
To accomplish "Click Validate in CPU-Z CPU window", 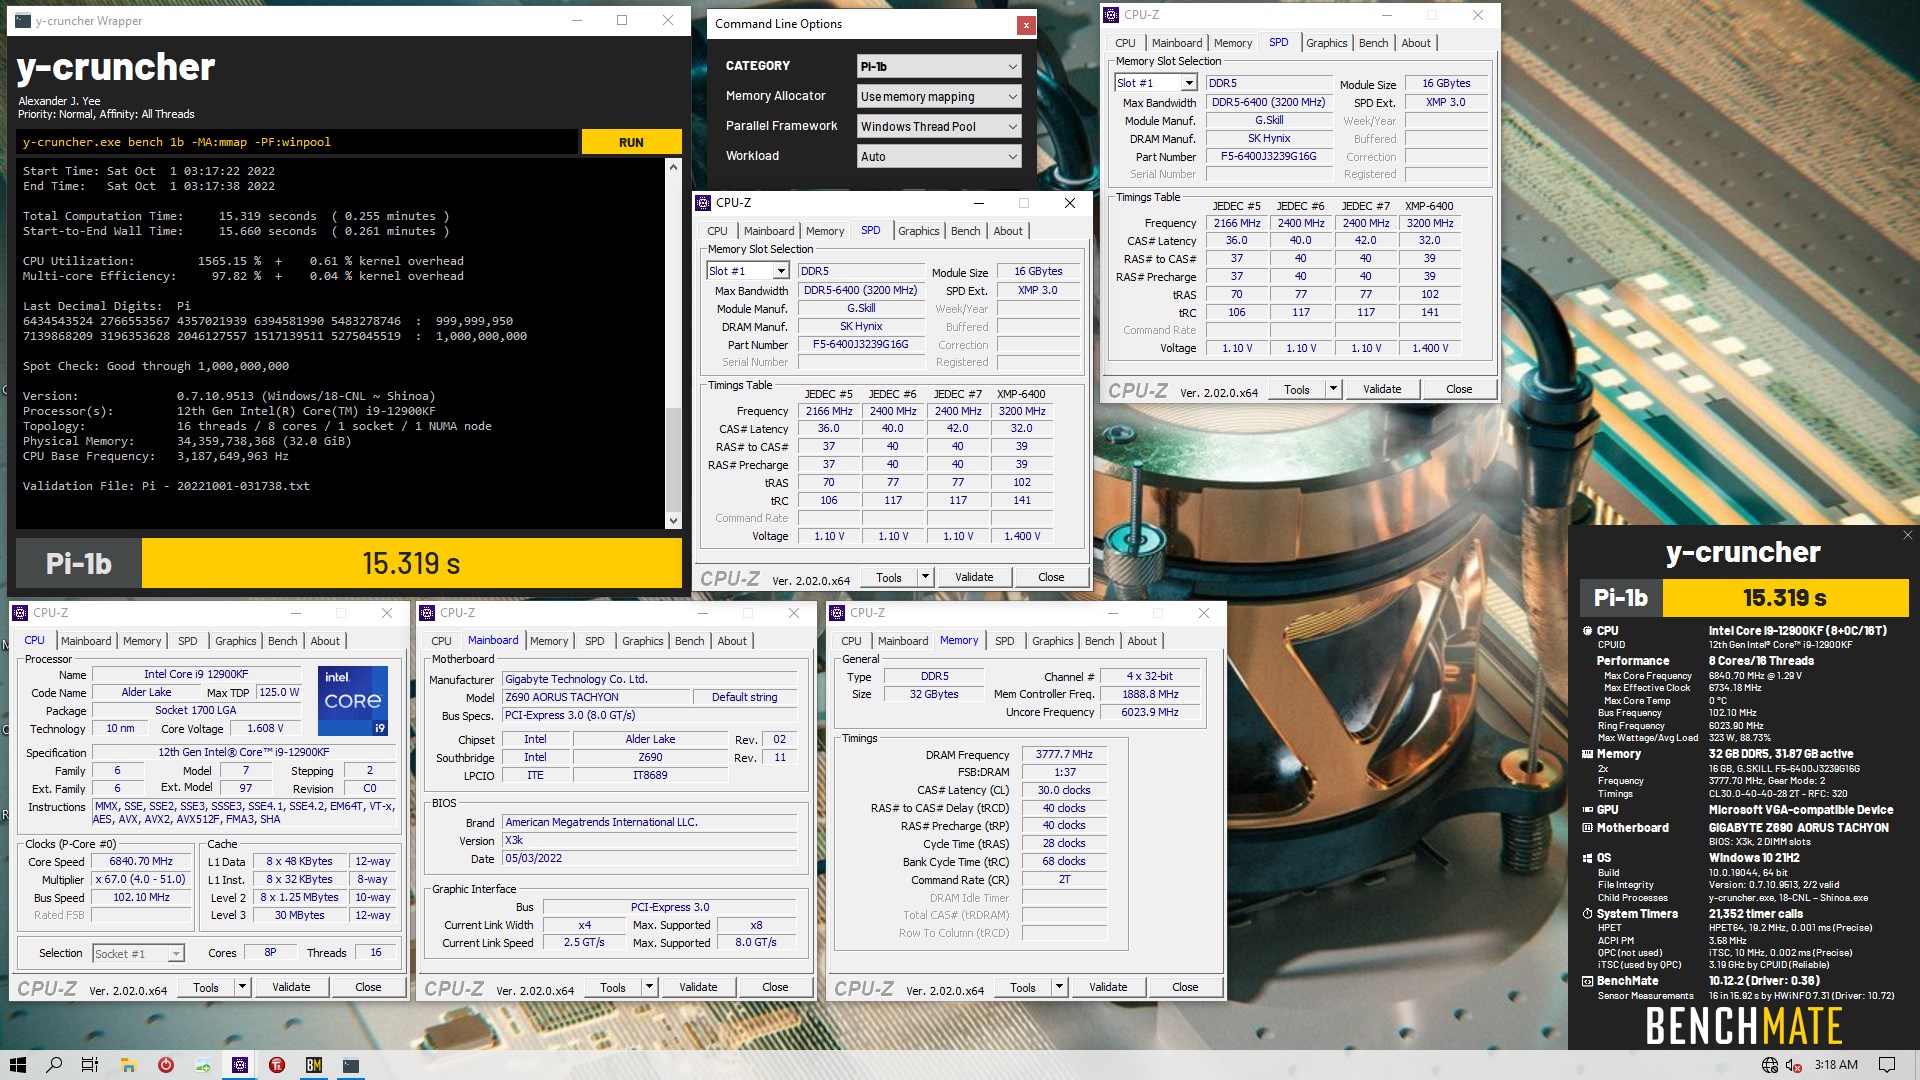I will click(291, 987).
